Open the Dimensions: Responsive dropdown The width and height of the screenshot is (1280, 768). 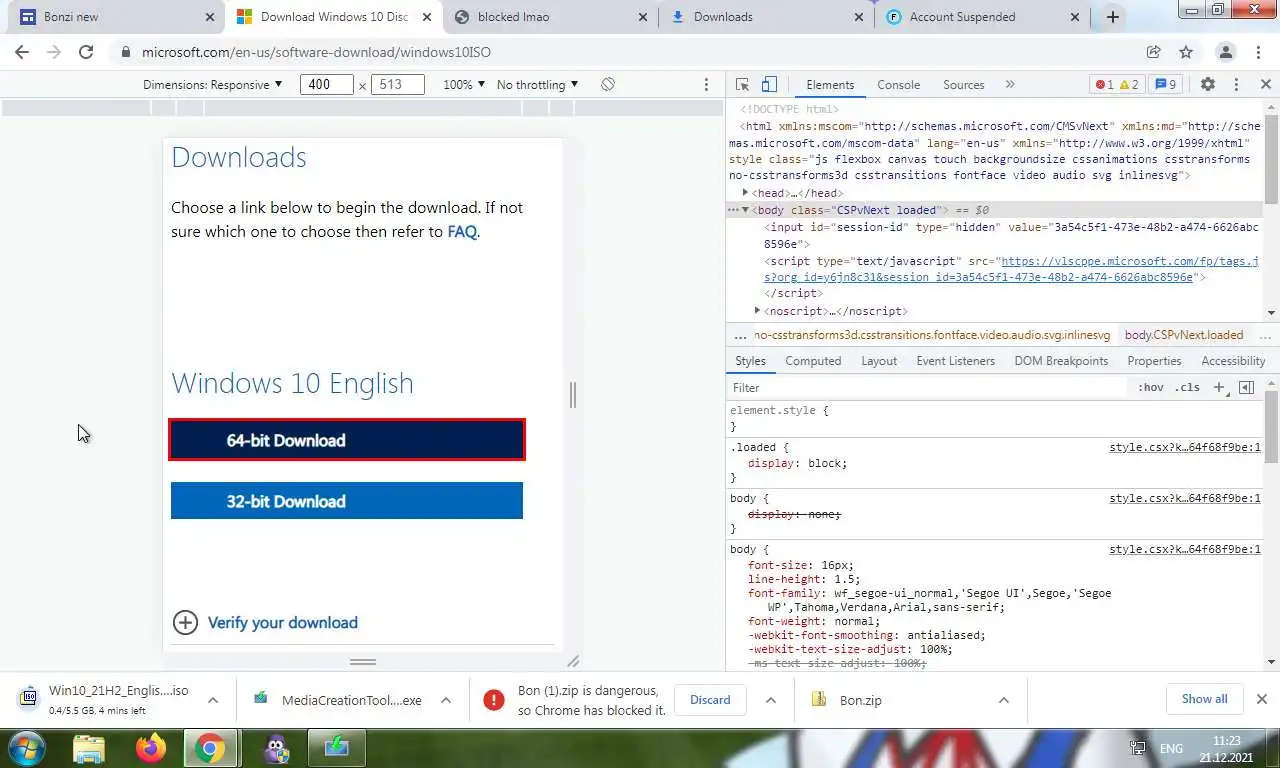click(x=213, y=85)
